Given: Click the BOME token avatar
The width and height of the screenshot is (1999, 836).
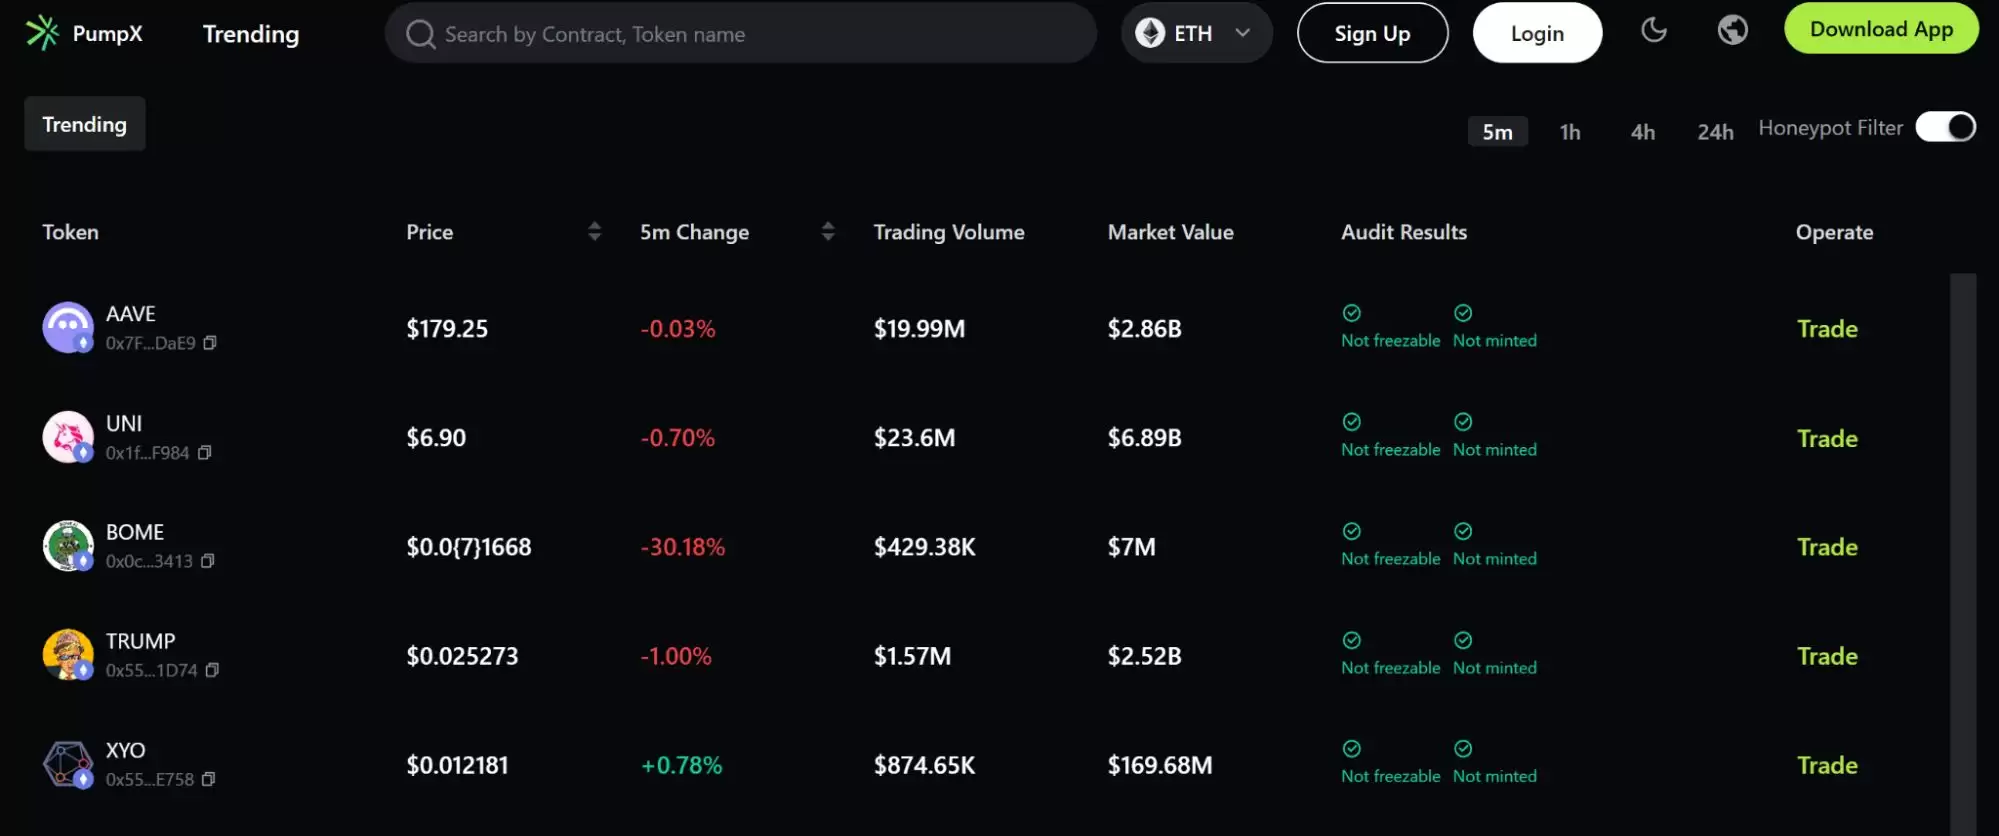Looking at the screenshot, I should pyautogui.click(x=68, y=546).
